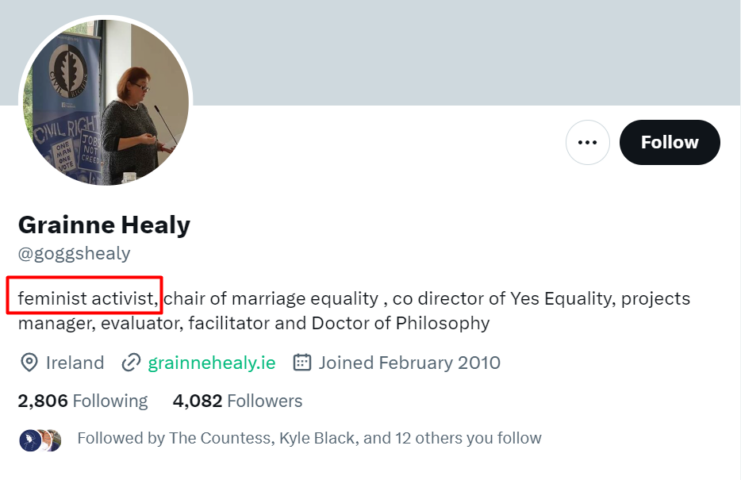This screenshot has height=480, width=741.
Task: Click the Grainne Healy display name
Action: [104, 225]
